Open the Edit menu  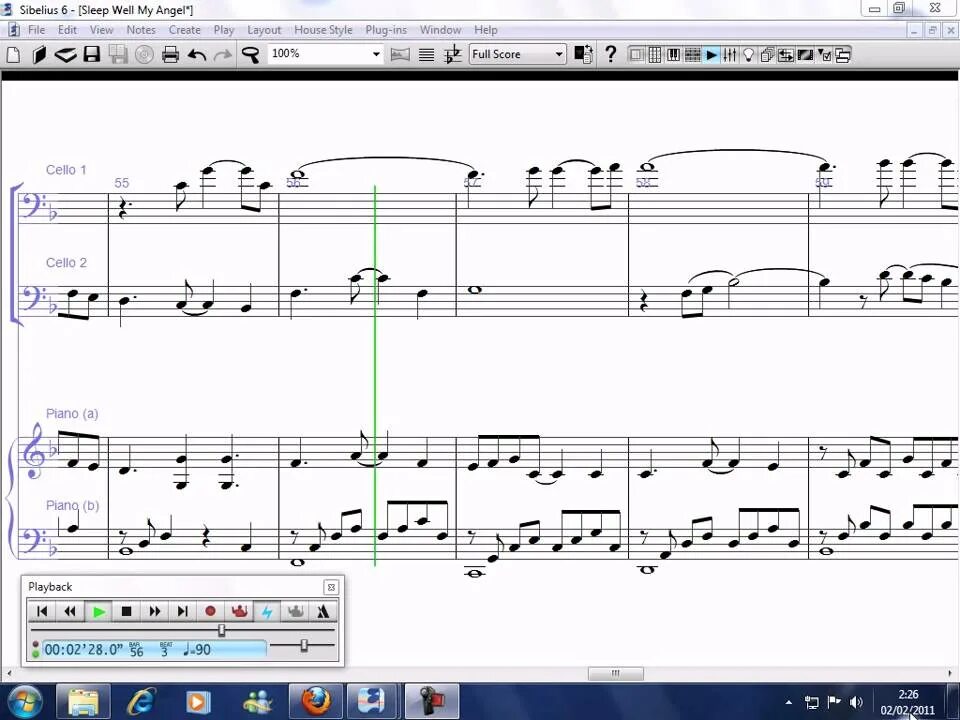(x=67, y=30)
